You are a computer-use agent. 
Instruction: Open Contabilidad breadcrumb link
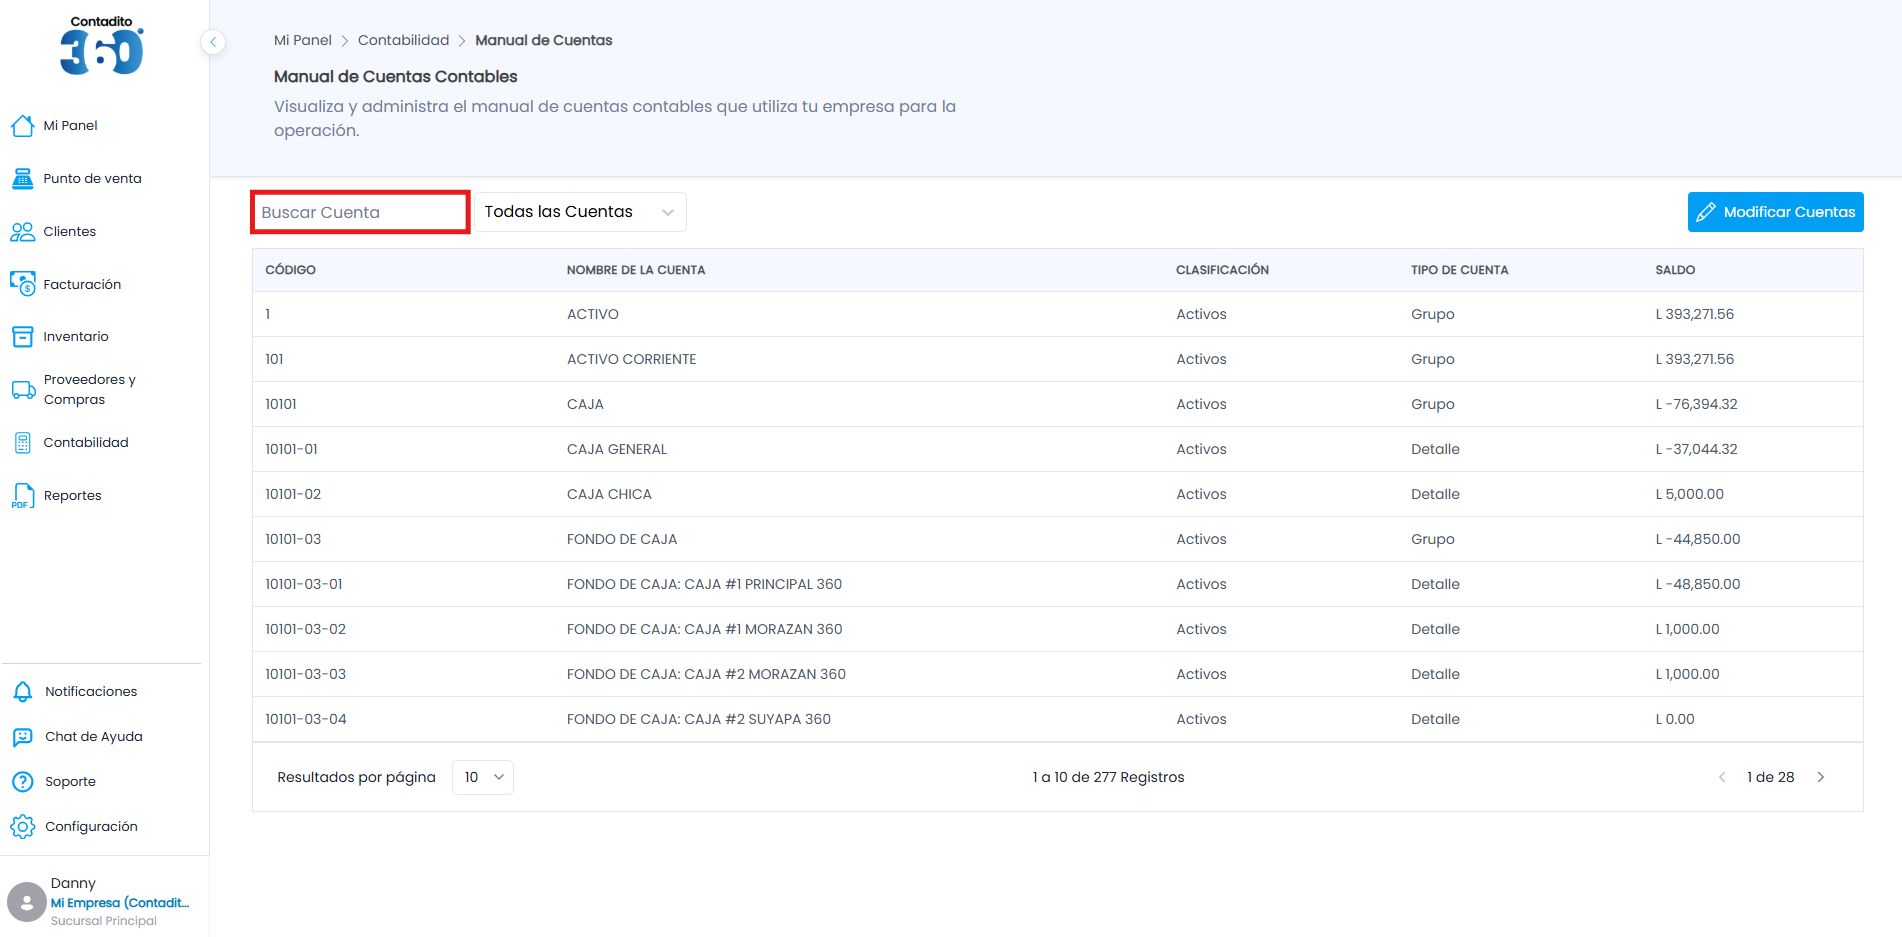tap(404, 40)
